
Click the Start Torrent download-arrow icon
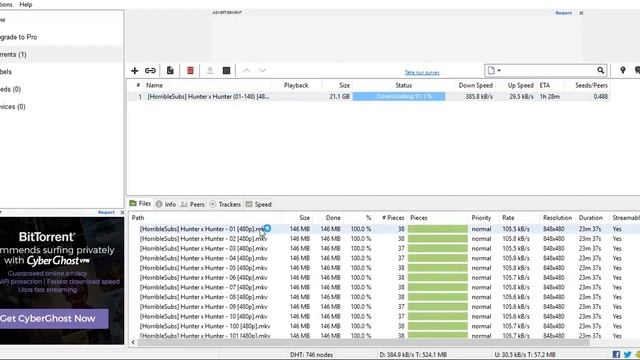tap(210, 71)
